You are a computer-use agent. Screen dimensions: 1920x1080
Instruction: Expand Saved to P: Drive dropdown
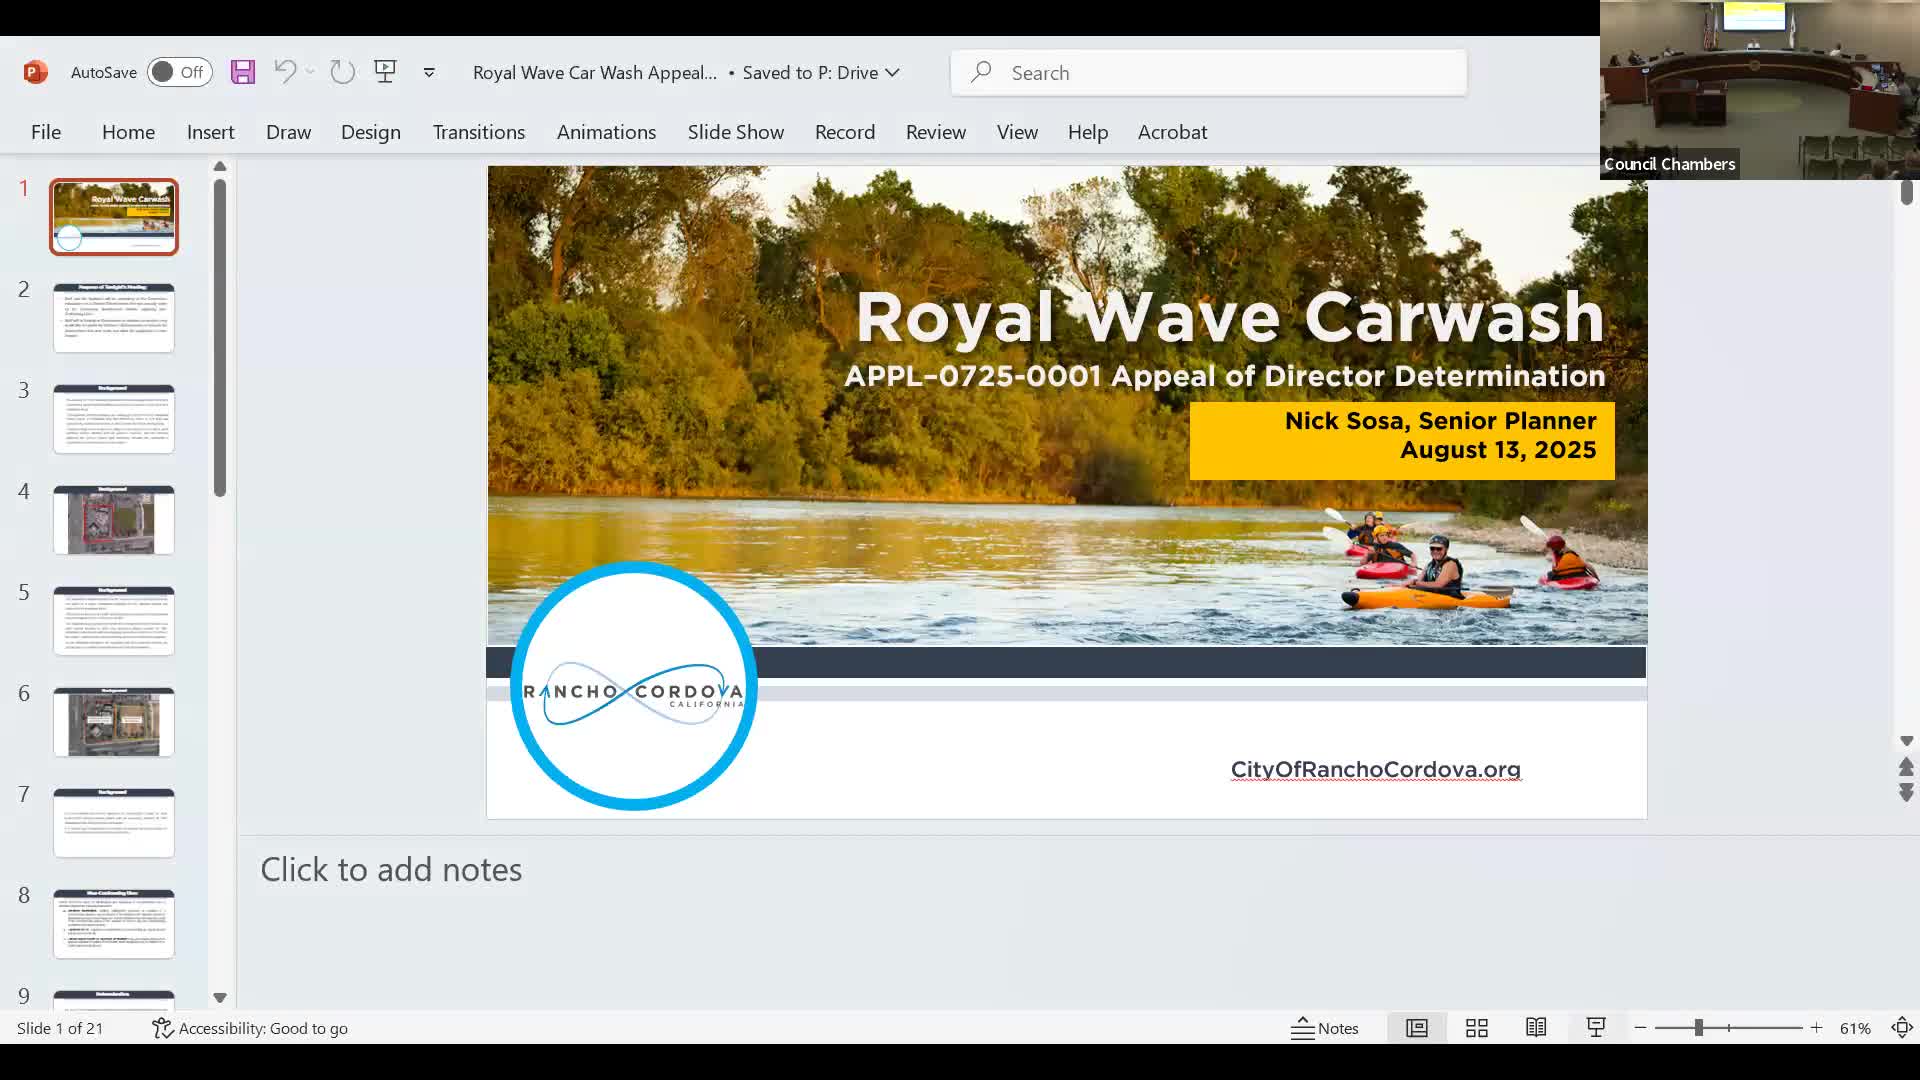pos(893,72)
